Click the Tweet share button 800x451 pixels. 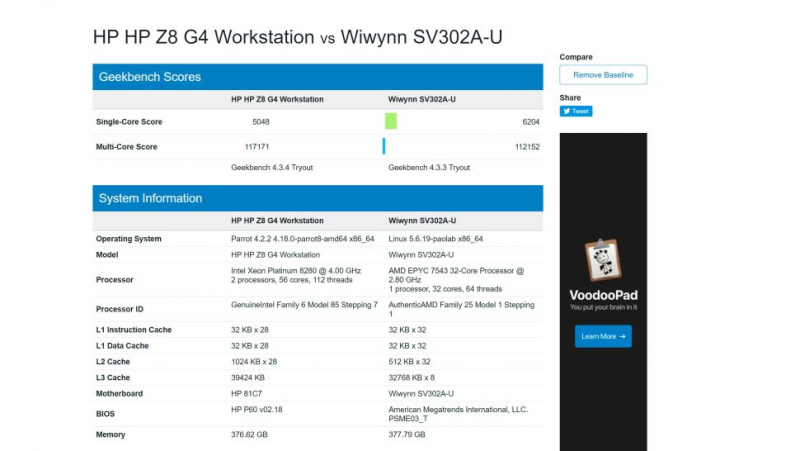tap(576, 111)
